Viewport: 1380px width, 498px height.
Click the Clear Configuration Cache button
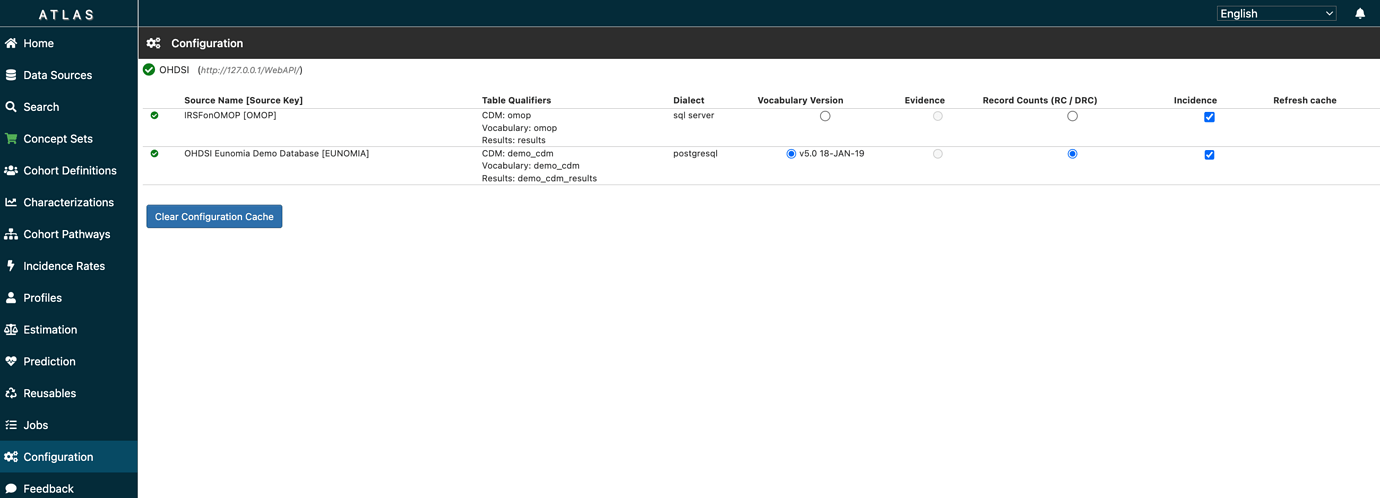214,217
